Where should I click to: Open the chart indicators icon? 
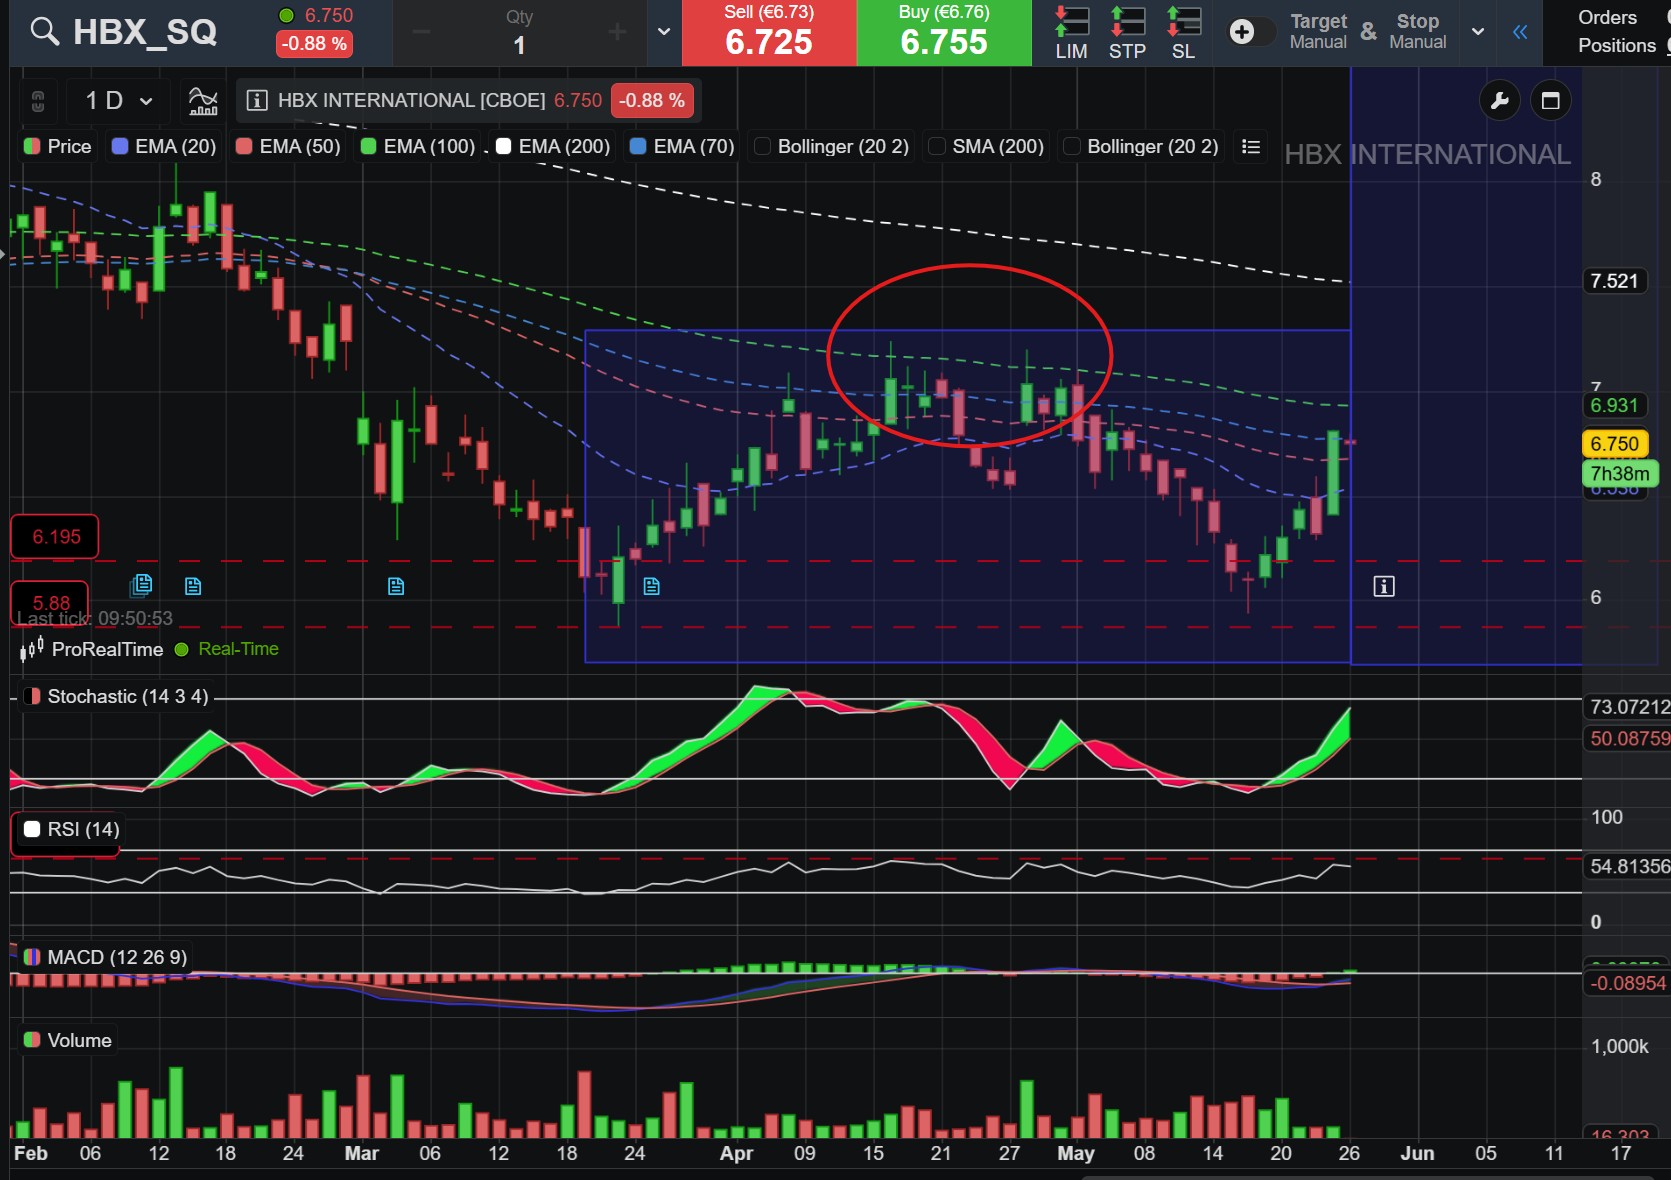coord(203,100)
